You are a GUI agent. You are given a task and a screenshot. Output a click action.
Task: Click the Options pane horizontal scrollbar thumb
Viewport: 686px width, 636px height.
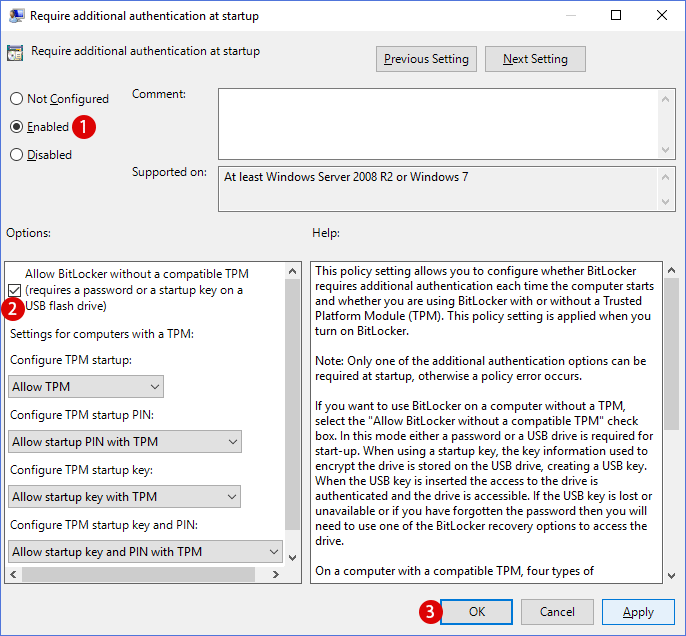138,574
